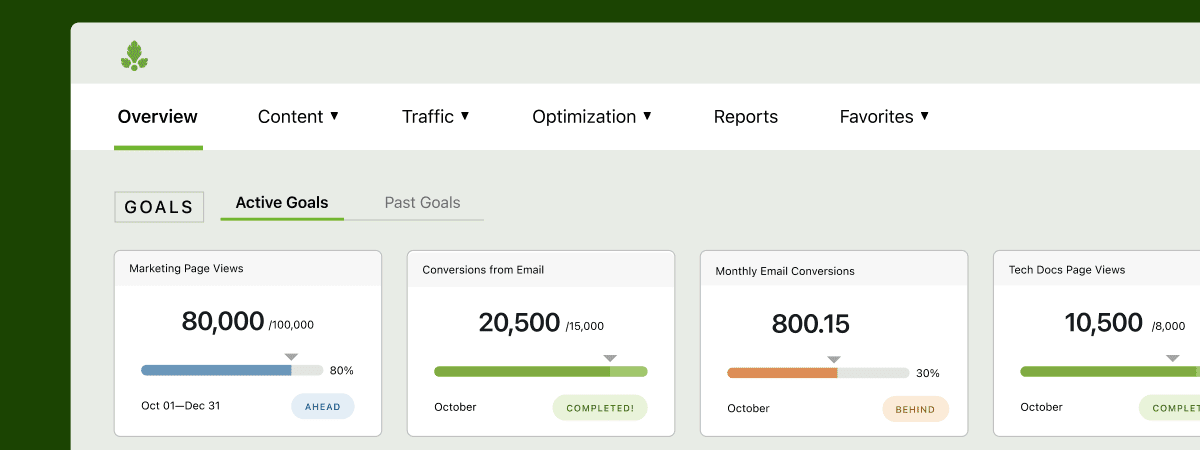Click the target marker above Marketing Page Views bar
The image size is (1200, 450).
click(291, 357)
